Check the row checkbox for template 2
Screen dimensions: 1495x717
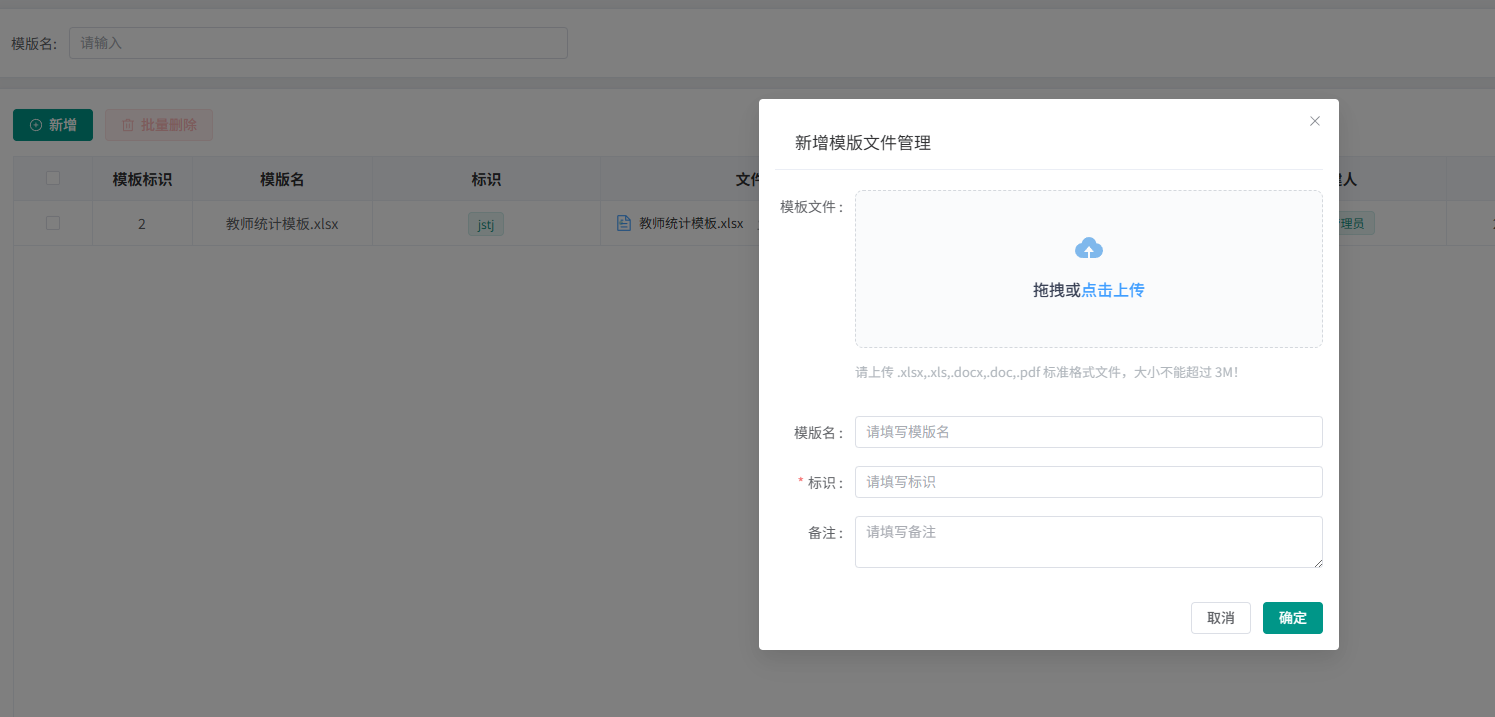click(53, 223)
